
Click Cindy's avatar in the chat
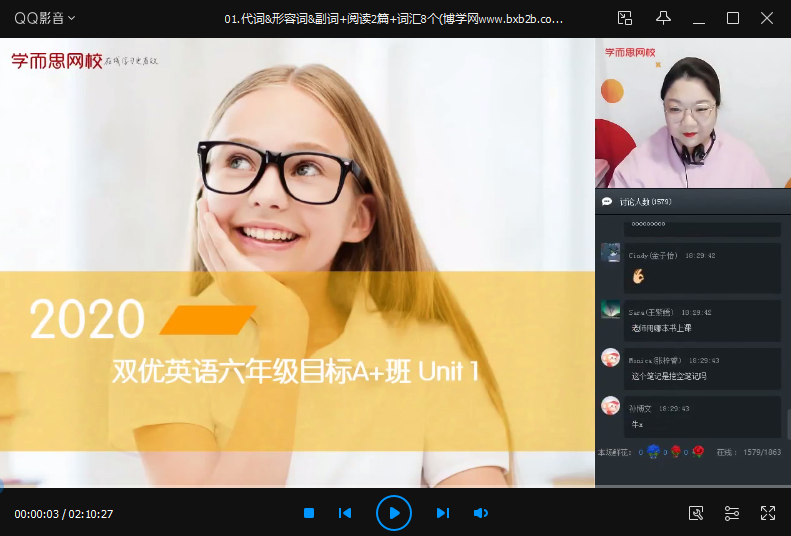610,254
